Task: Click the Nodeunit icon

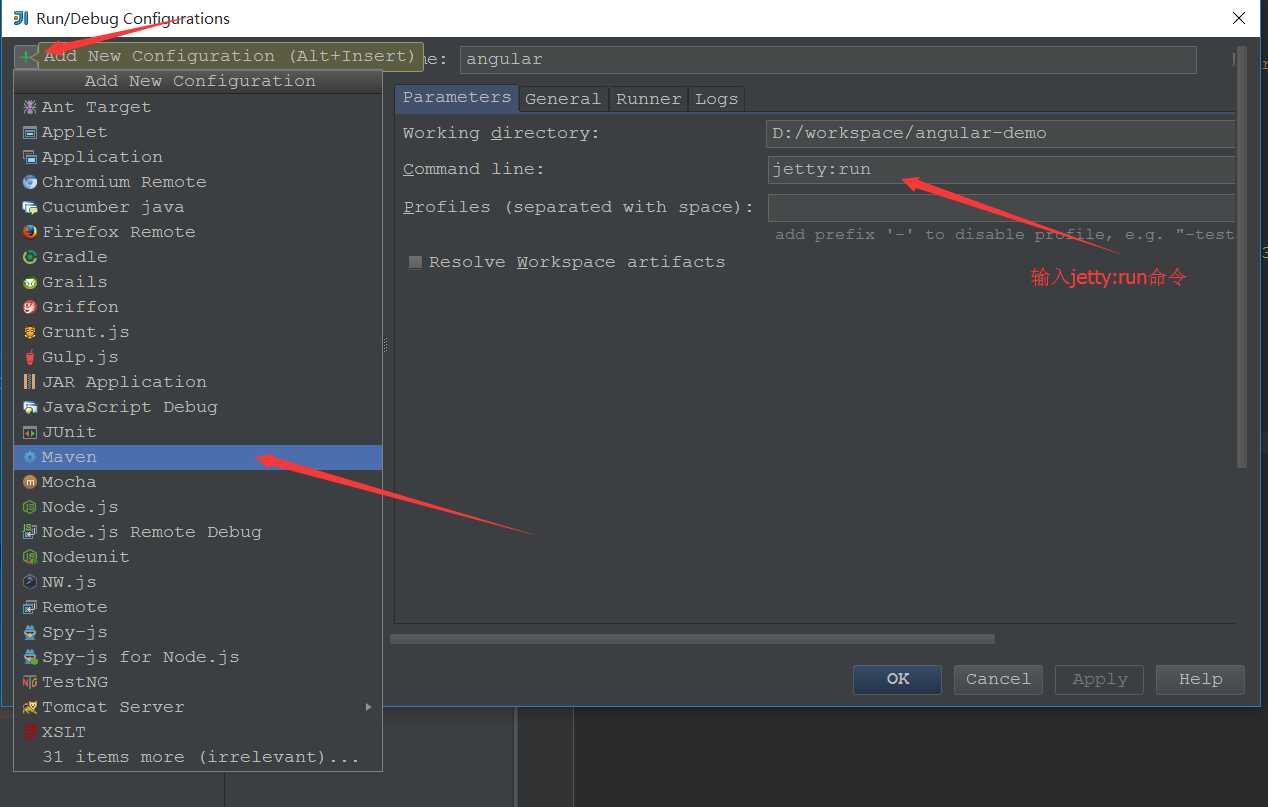Action: tap(30, 557)
